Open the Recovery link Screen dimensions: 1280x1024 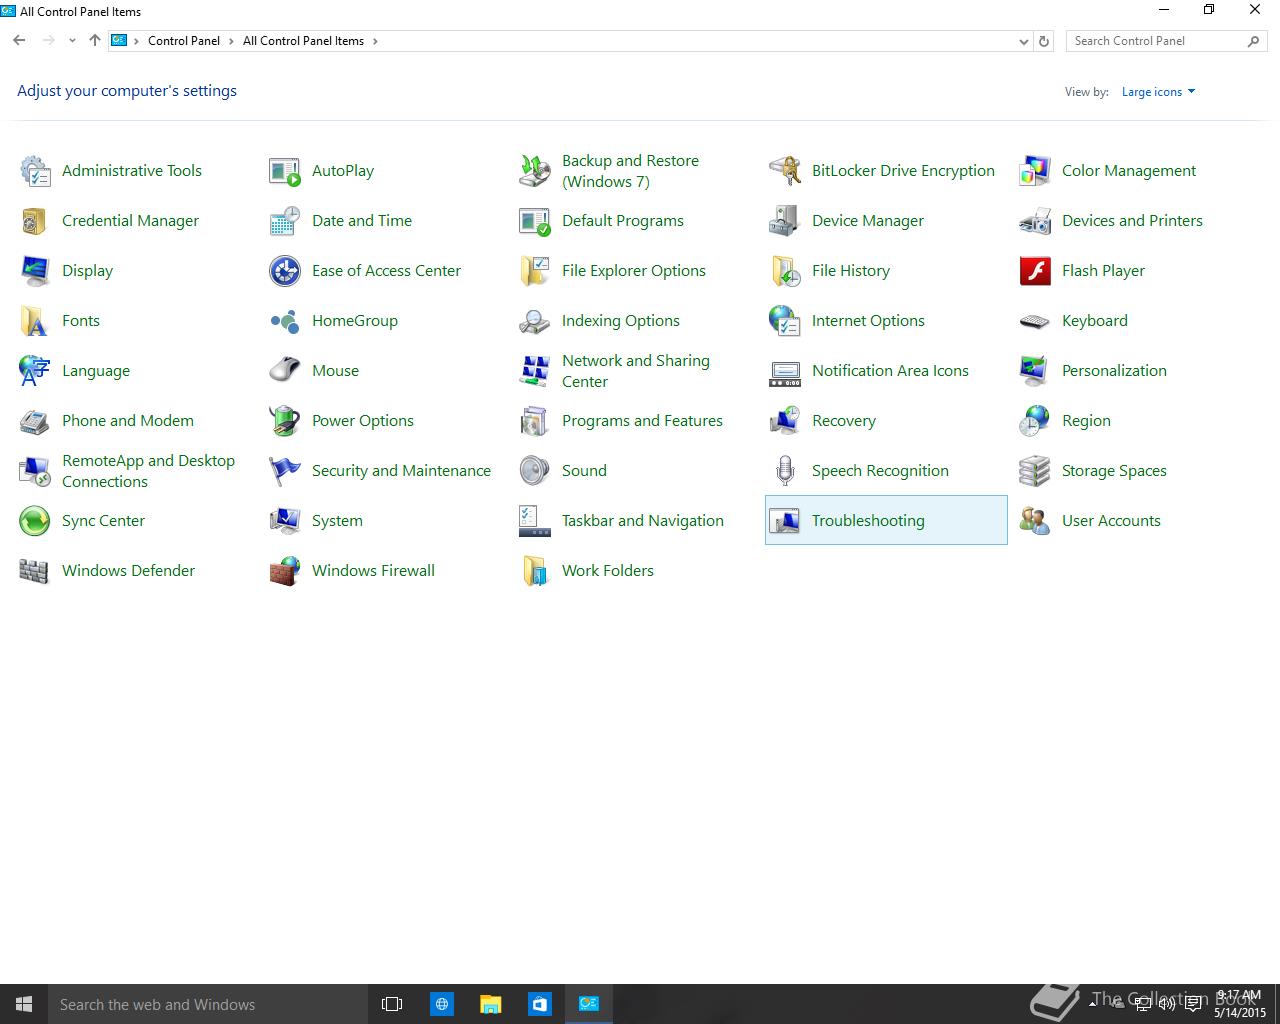point(844,421)
